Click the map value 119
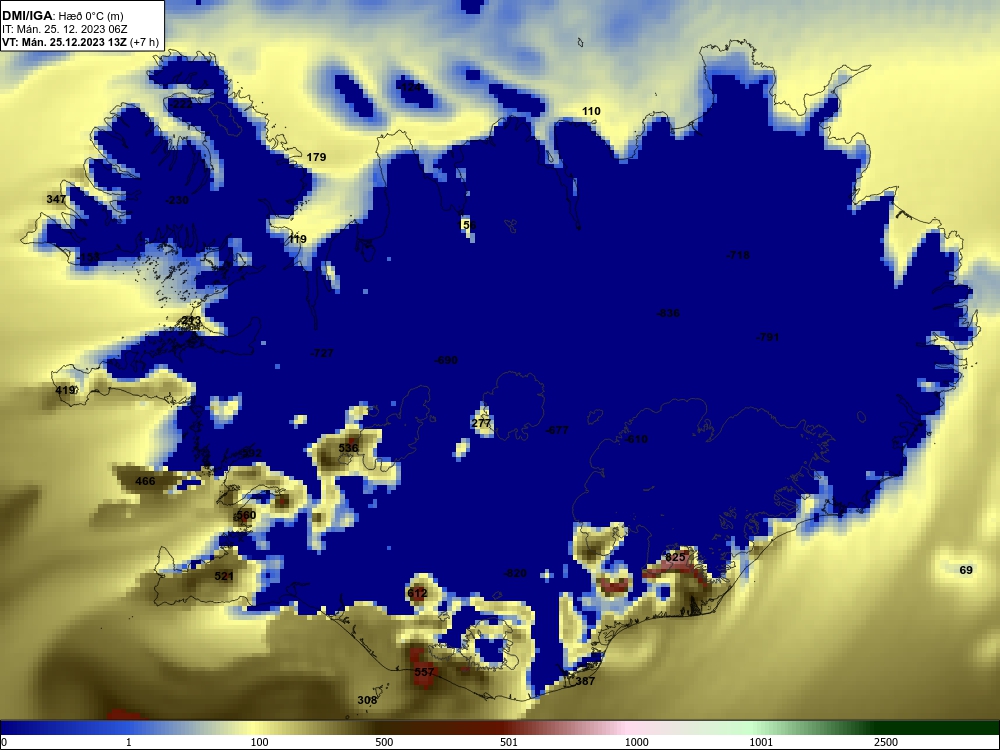 pos(297,239)
